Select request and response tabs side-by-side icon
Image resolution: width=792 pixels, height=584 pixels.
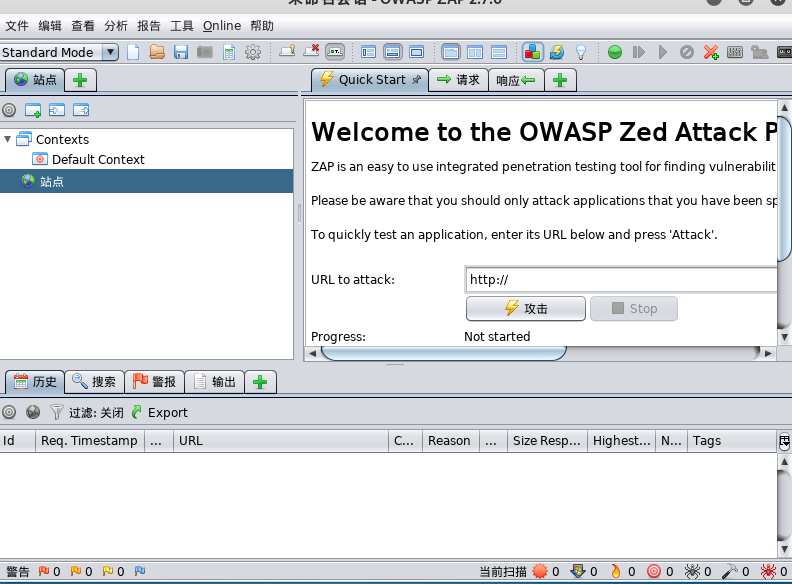point(451,52)
